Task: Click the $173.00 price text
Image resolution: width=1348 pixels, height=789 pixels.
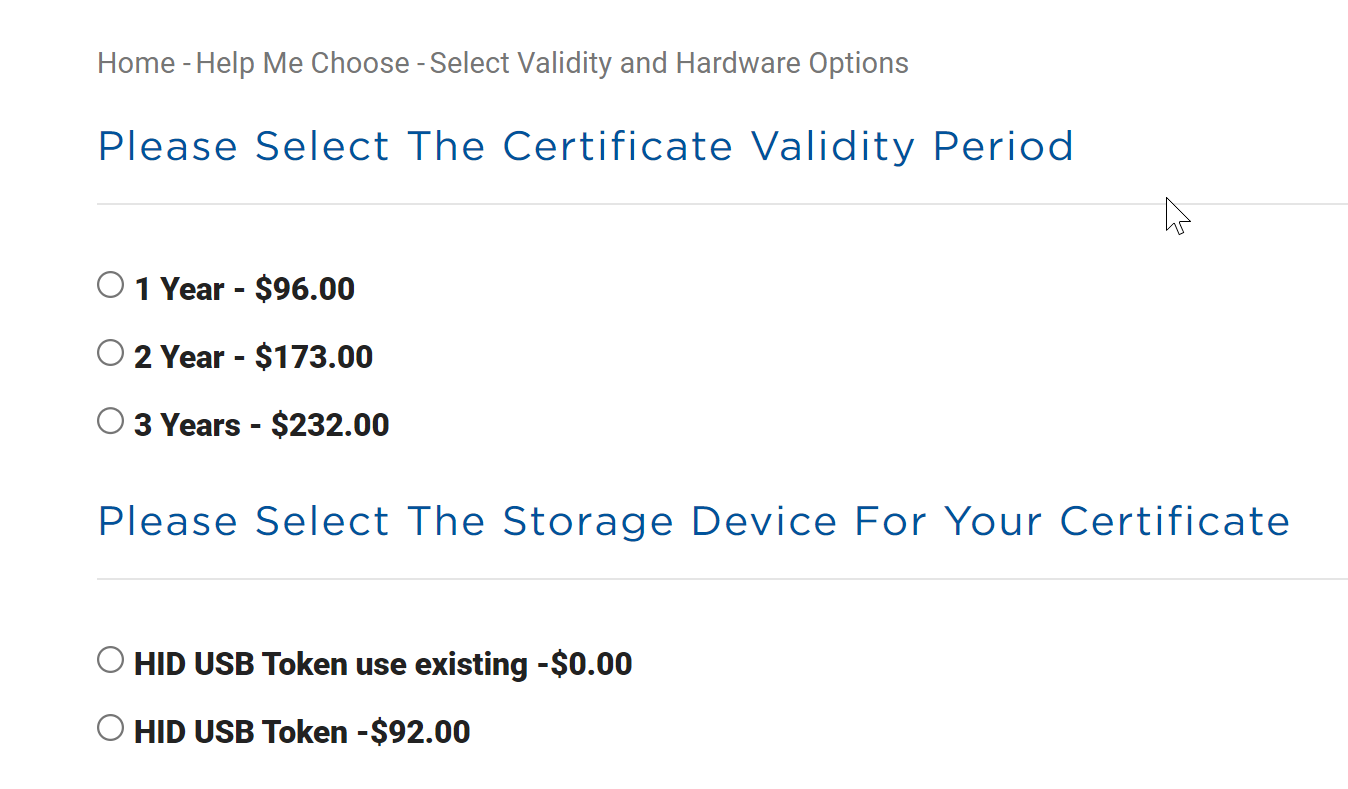Action: (314, 358)
